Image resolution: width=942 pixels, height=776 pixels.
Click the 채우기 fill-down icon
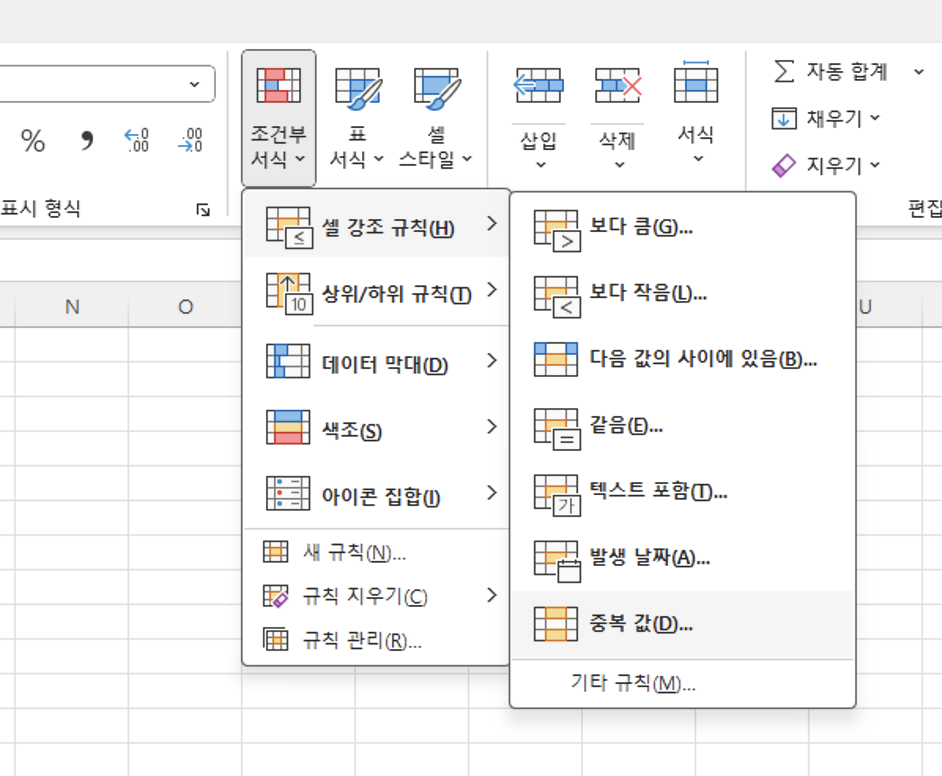(784, 118)
